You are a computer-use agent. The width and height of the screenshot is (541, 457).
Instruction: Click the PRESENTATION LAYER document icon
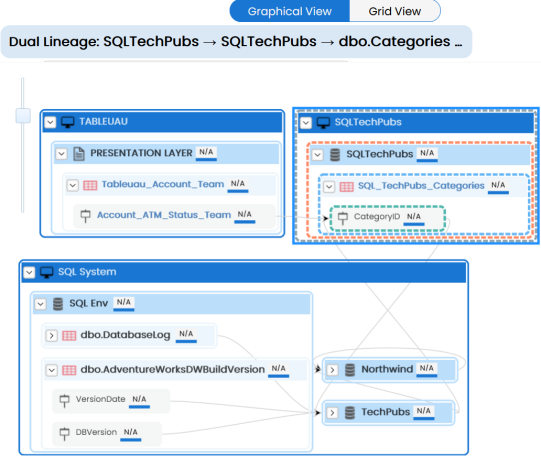[x=79, y=154]
